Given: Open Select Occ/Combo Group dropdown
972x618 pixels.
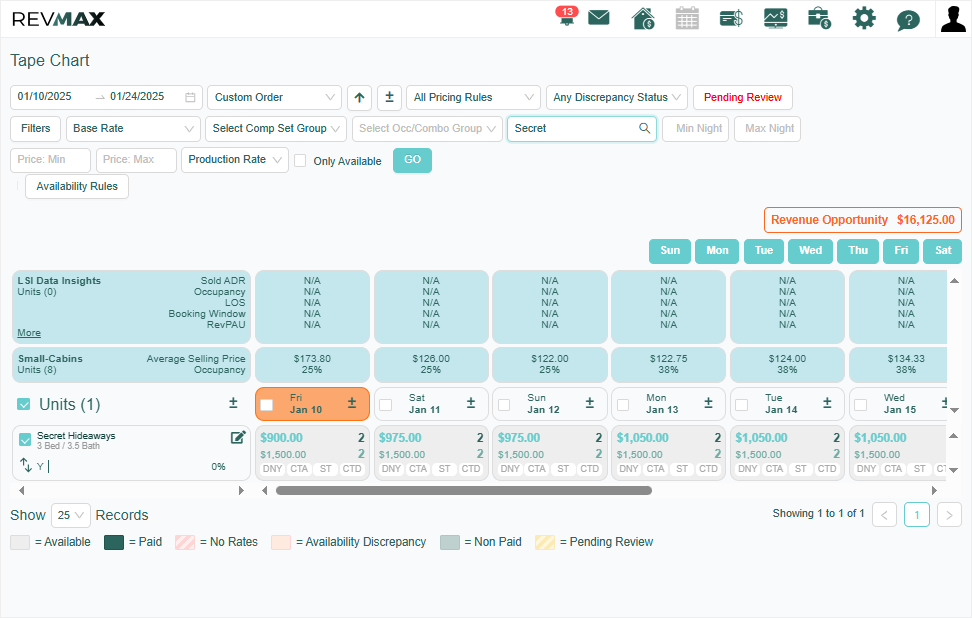Looking at the screenshot, I should [427, 128].
